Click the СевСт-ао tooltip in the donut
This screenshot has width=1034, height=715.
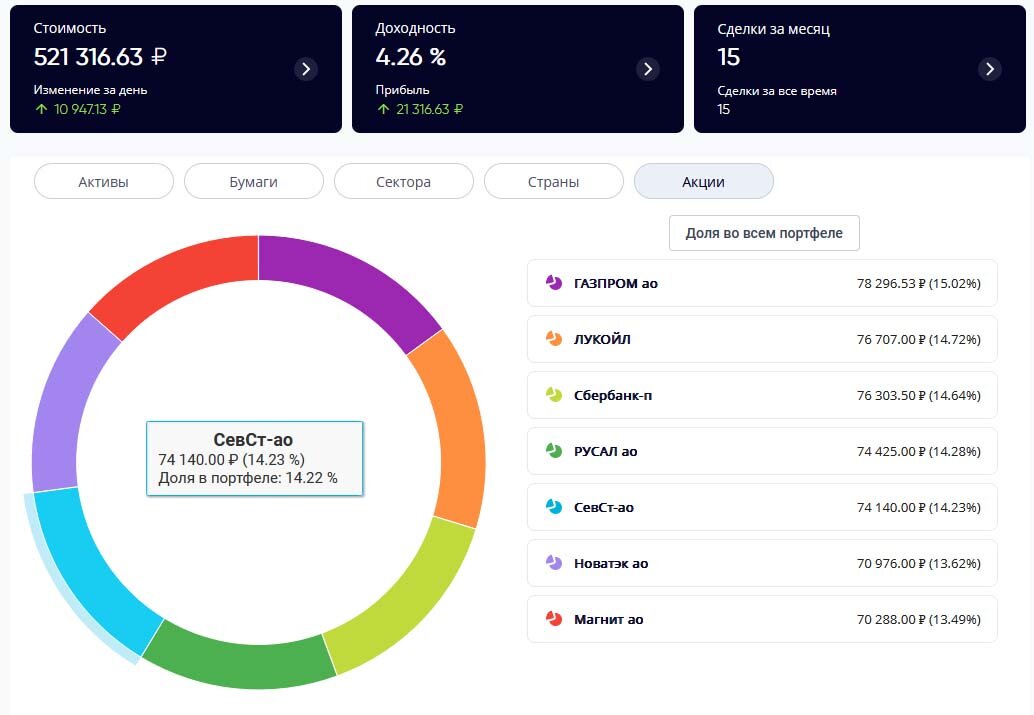[255, 458]
